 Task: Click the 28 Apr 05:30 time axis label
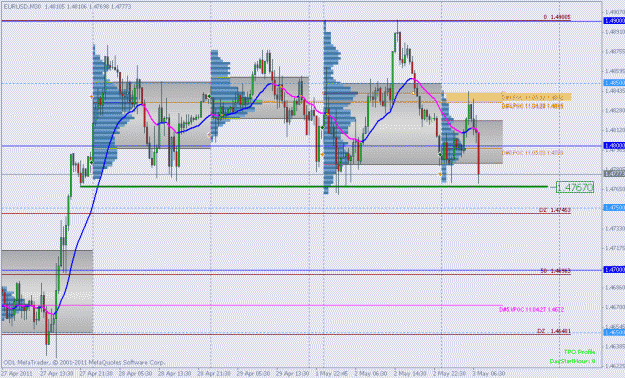pos(135,374)
